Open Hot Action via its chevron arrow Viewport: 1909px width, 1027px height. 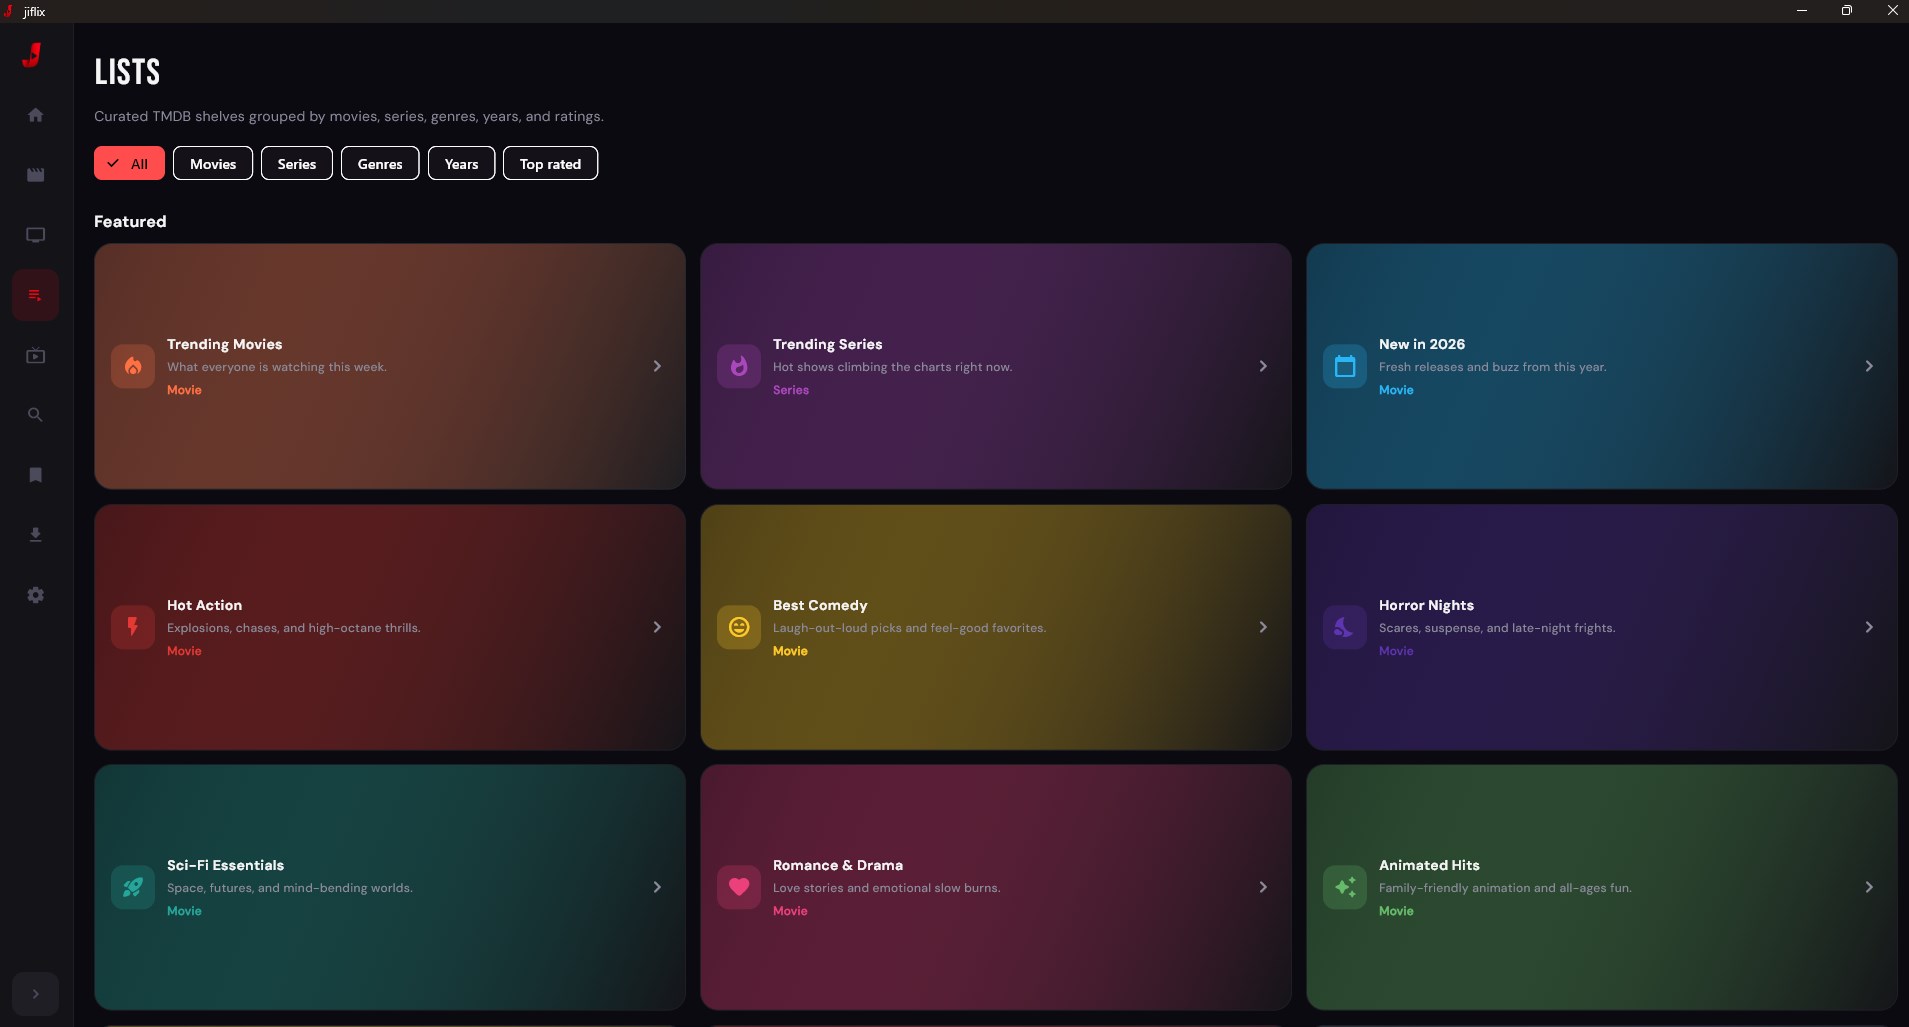657,627
